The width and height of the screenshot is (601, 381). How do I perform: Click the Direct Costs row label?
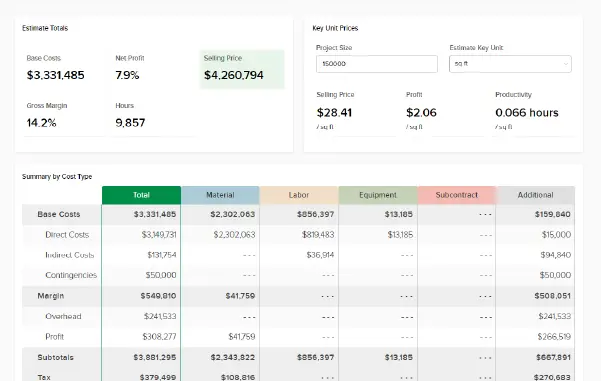click(x=67, y=235)
